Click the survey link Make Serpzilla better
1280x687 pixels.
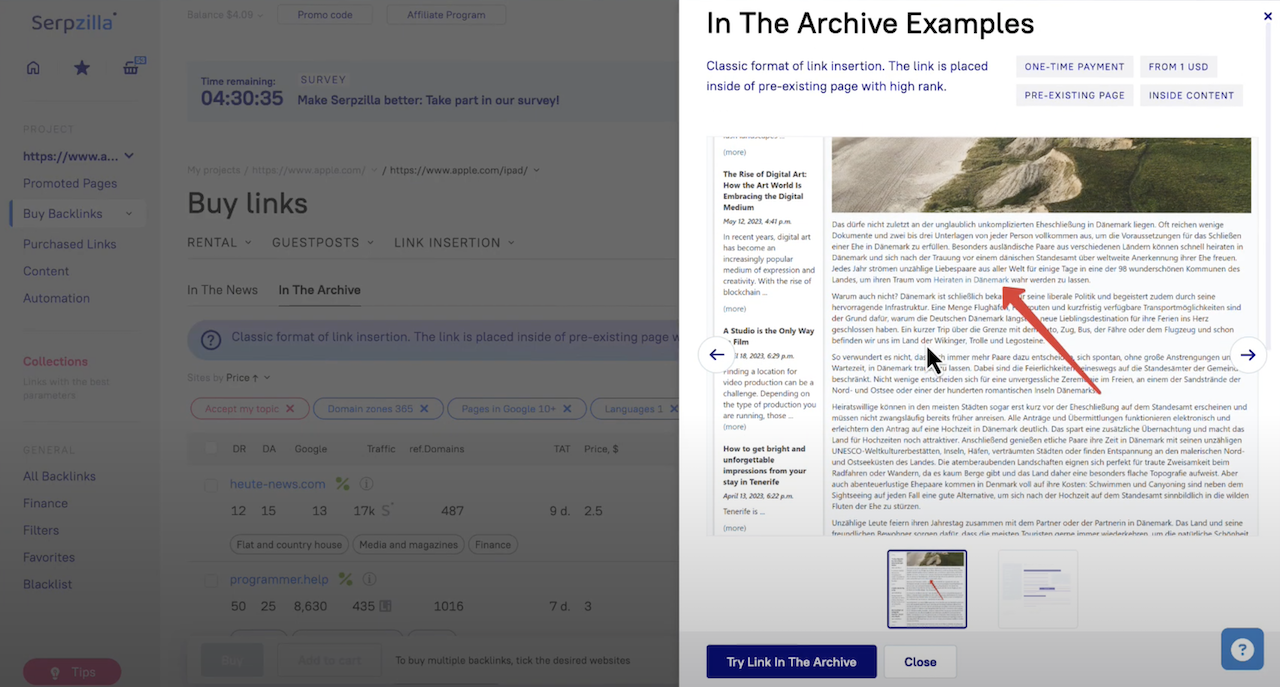[428, 100]
